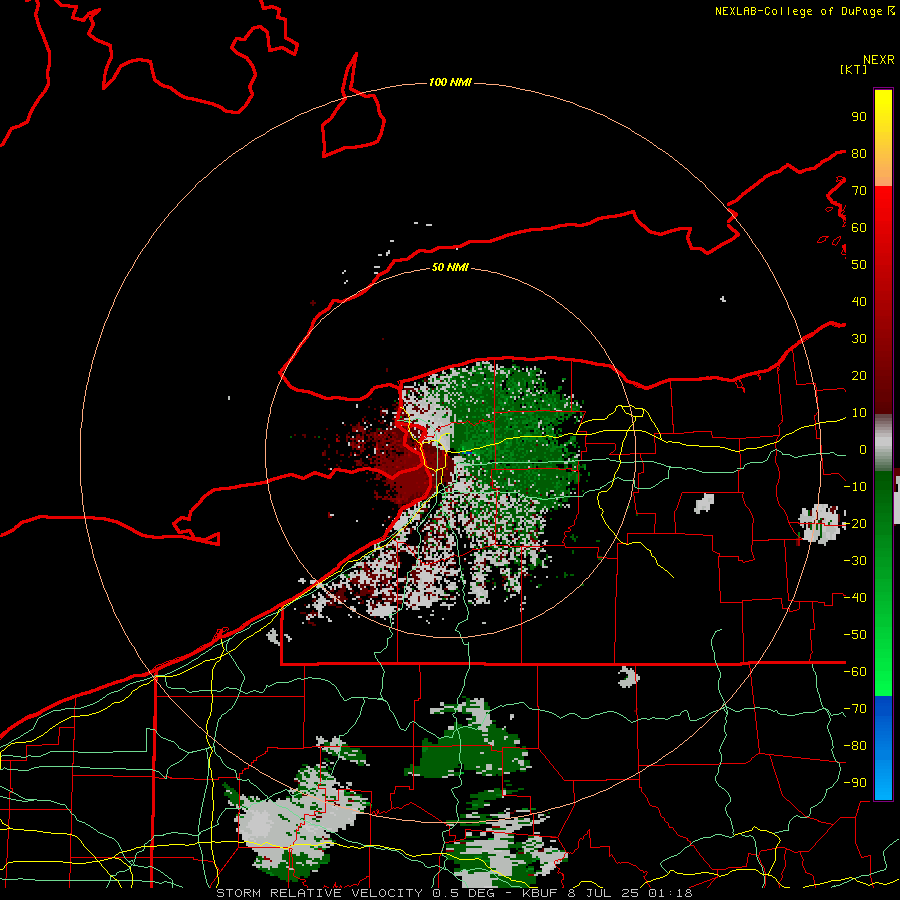The width and height of the screenshot is (900, 900).
Task: Click the "KBUF" station identifier in caption
Action: [540, 893]
